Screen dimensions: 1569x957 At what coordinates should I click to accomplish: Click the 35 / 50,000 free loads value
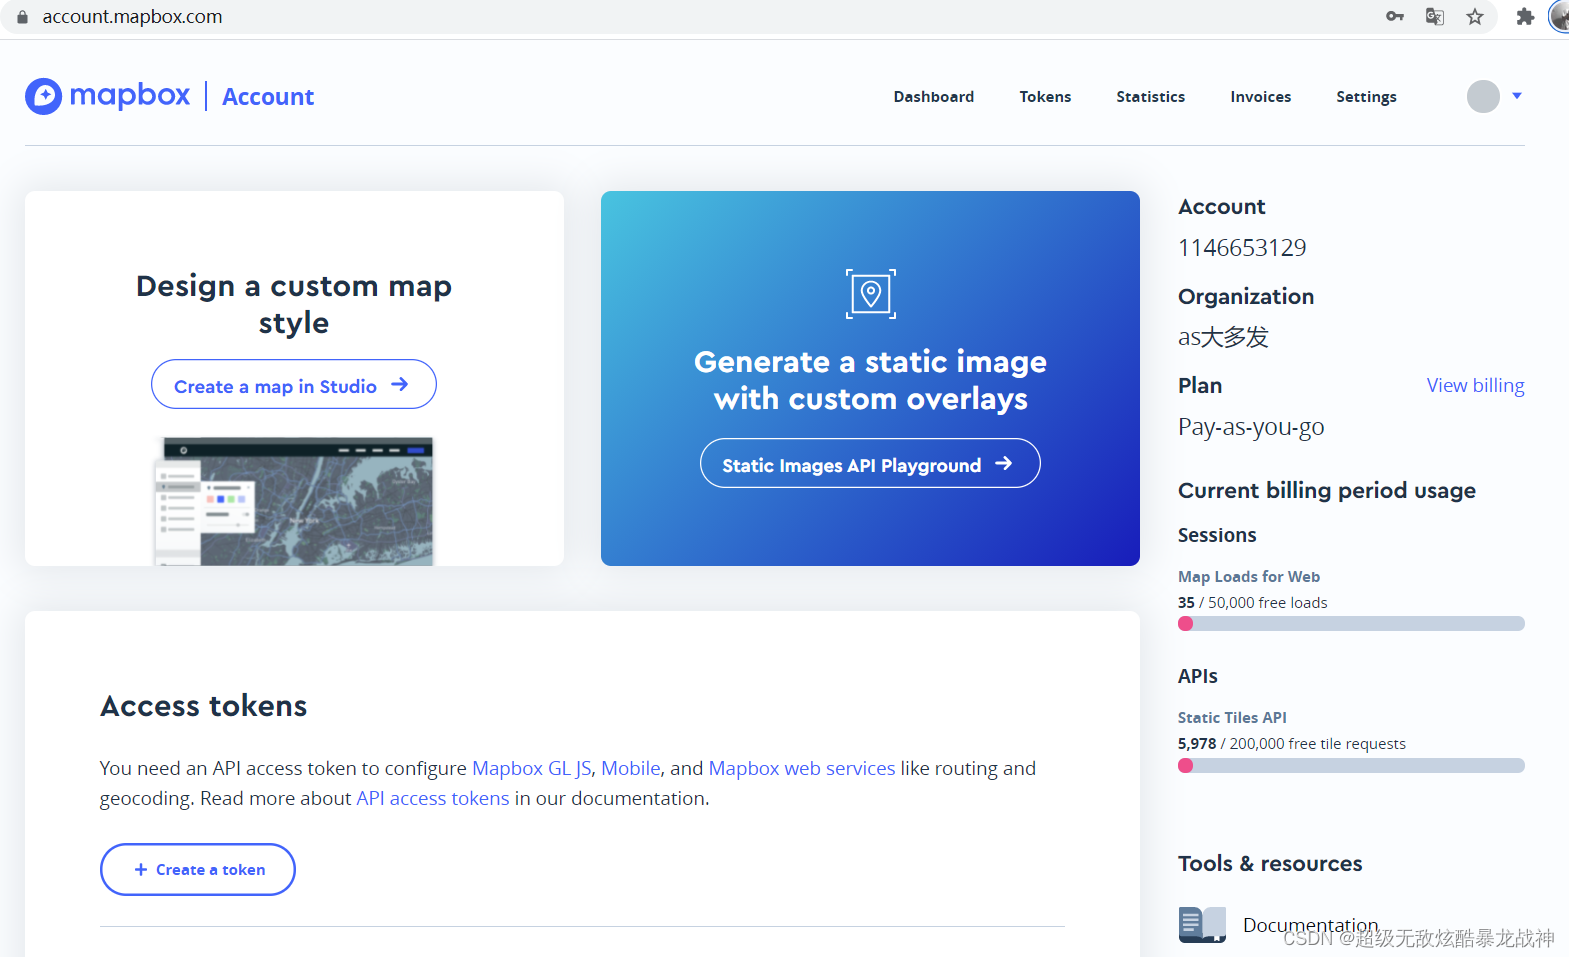point(1253,603)
